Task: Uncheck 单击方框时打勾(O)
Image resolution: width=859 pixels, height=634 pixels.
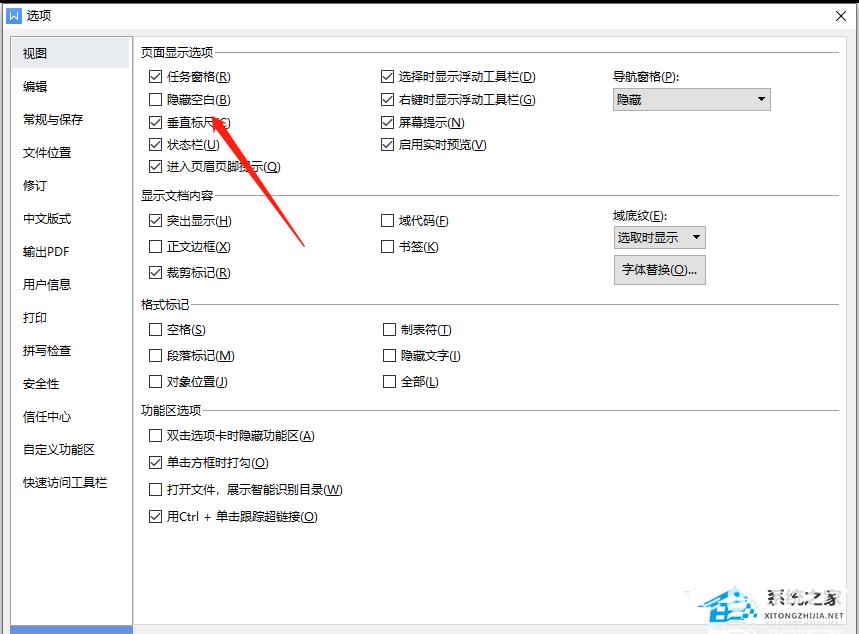Action: click(x=156, y=462)
